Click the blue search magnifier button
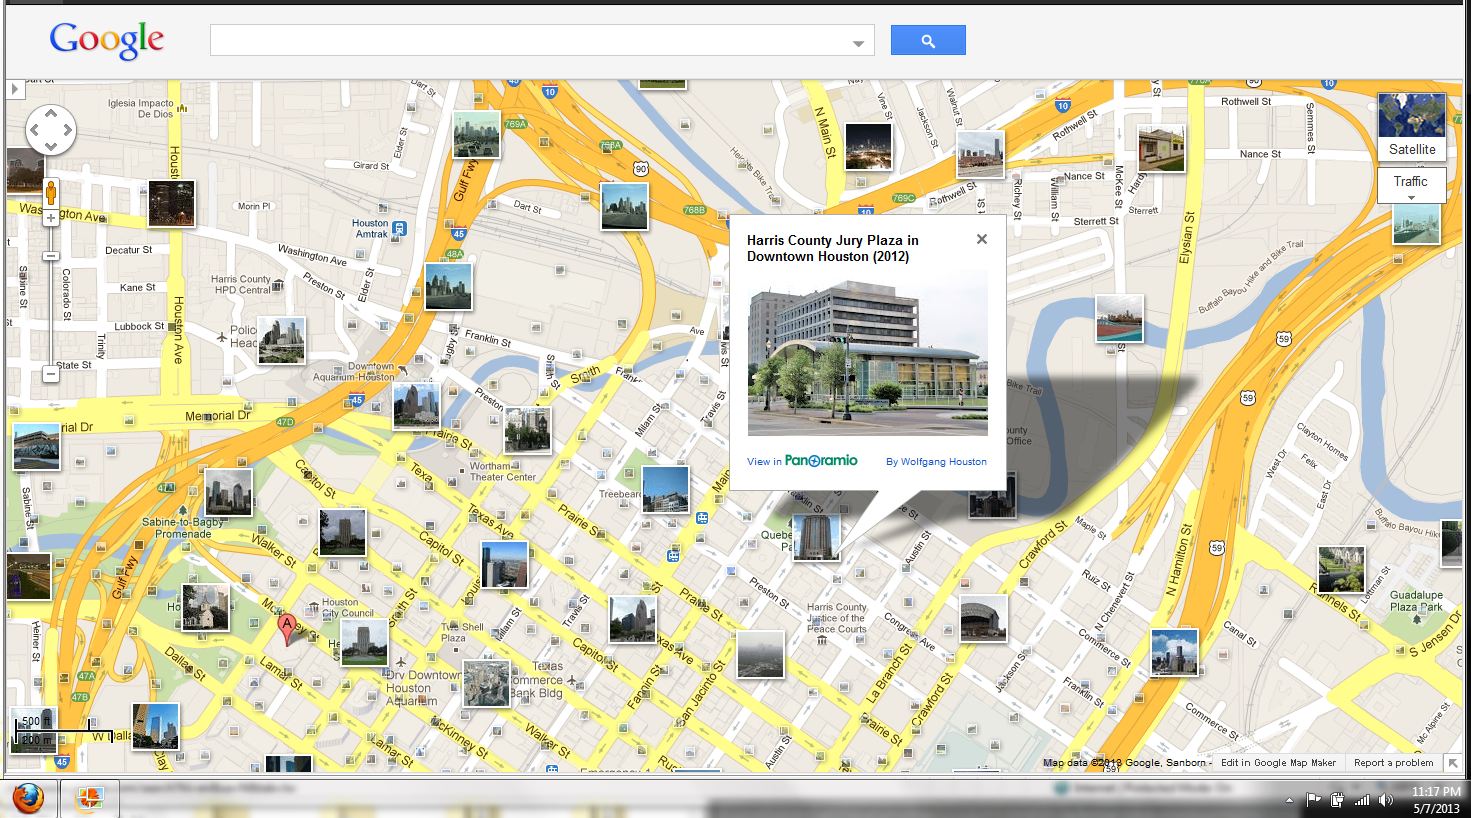The height and width of the screenshot is (818, 1471). (x=927, y=41)
